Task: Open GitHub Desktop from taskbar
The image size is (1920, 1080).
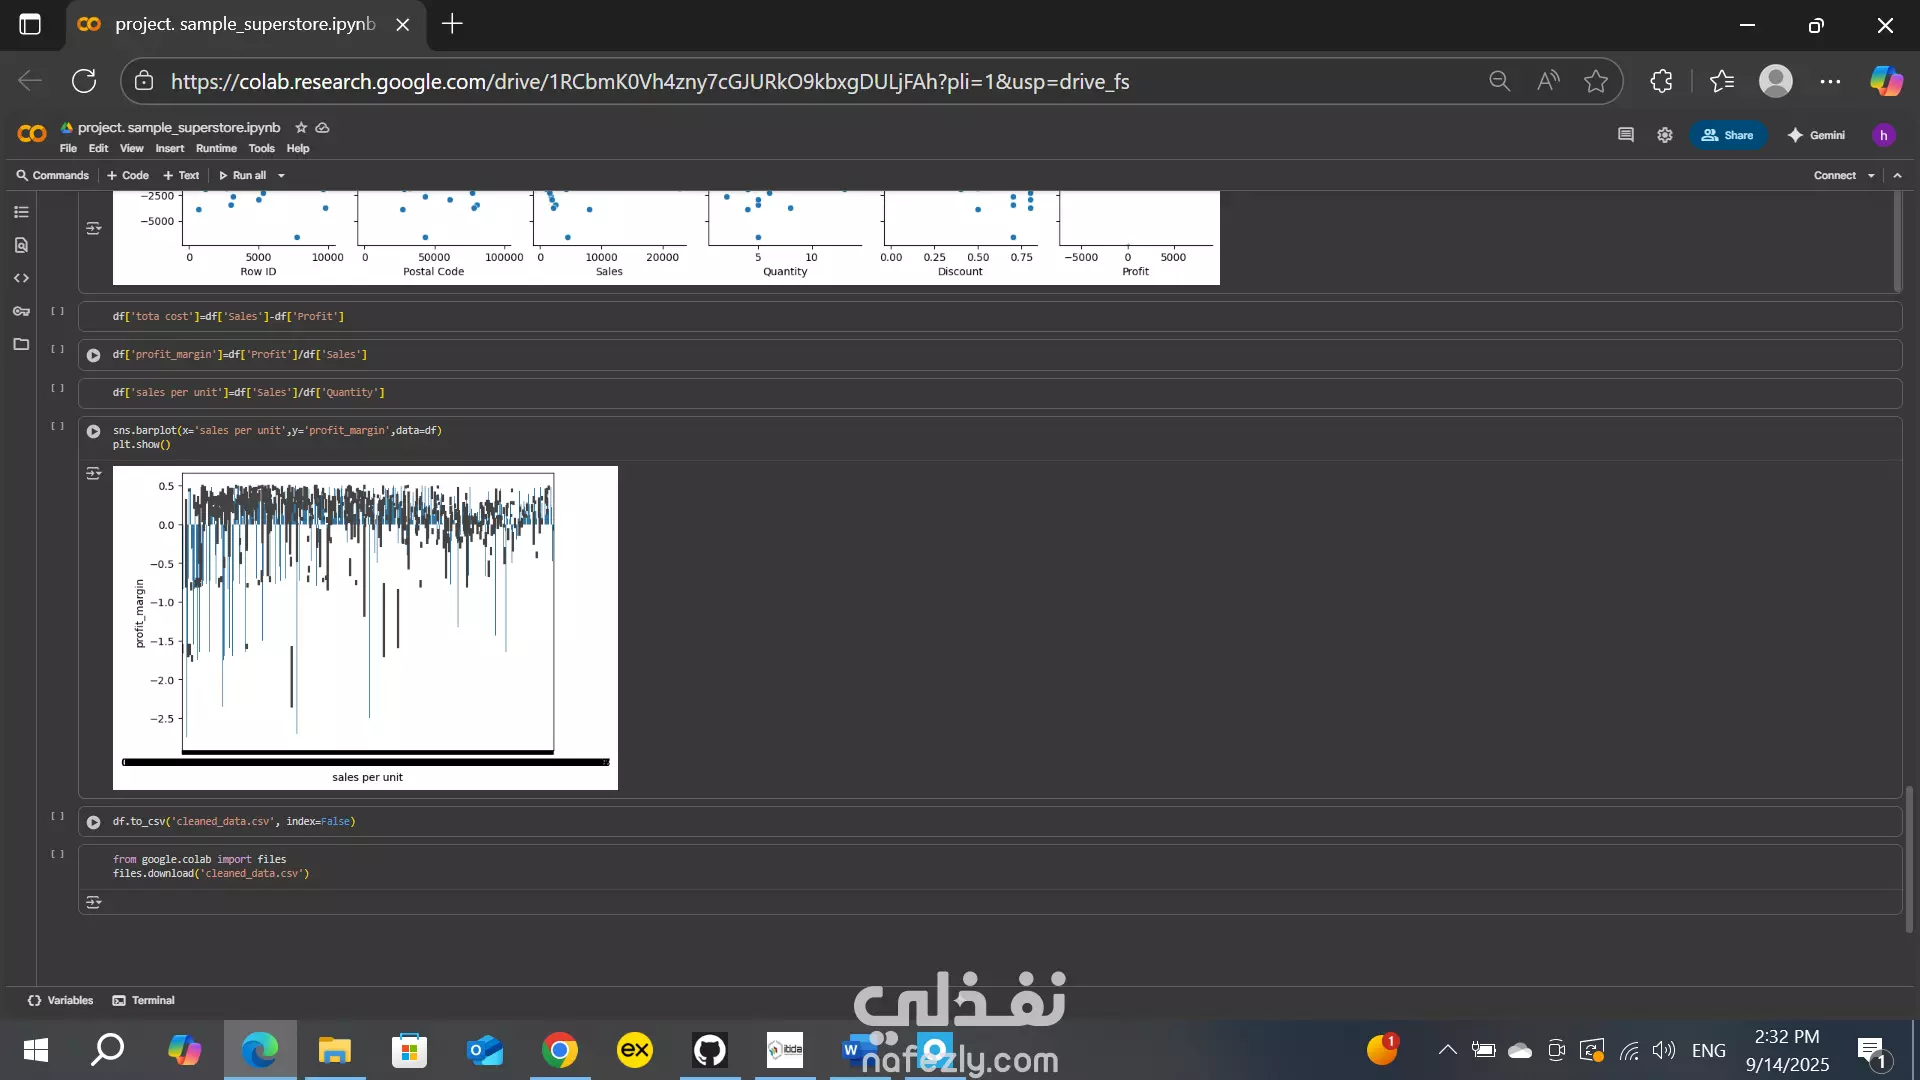Action: (710, 1050)
